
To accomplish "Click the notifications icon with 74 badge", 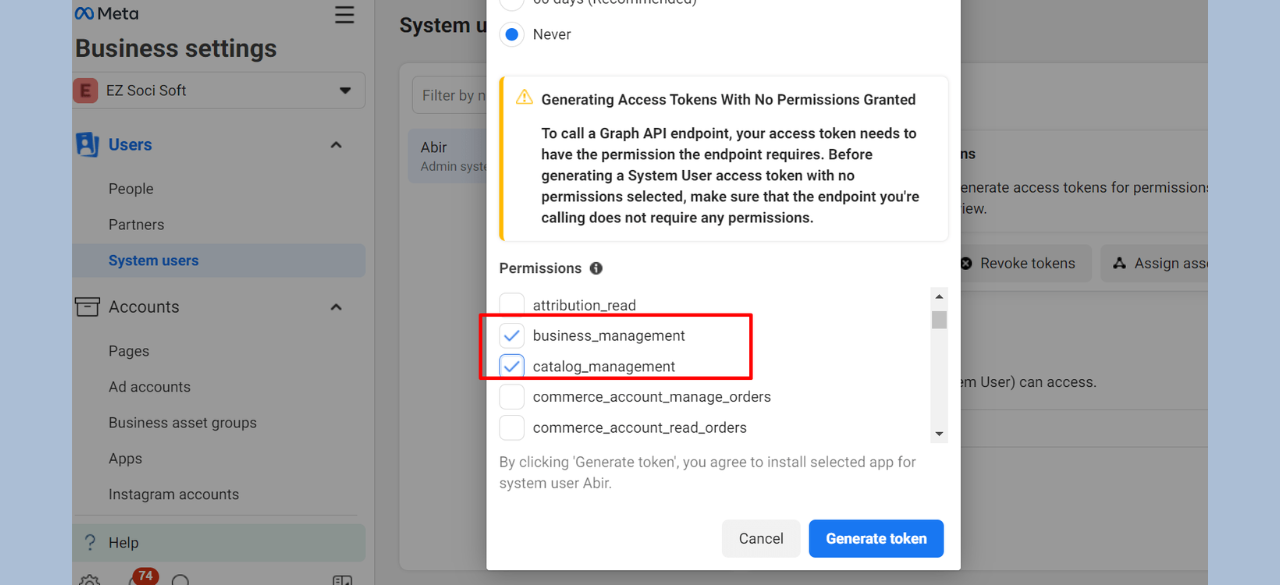I will click(138, 578).
